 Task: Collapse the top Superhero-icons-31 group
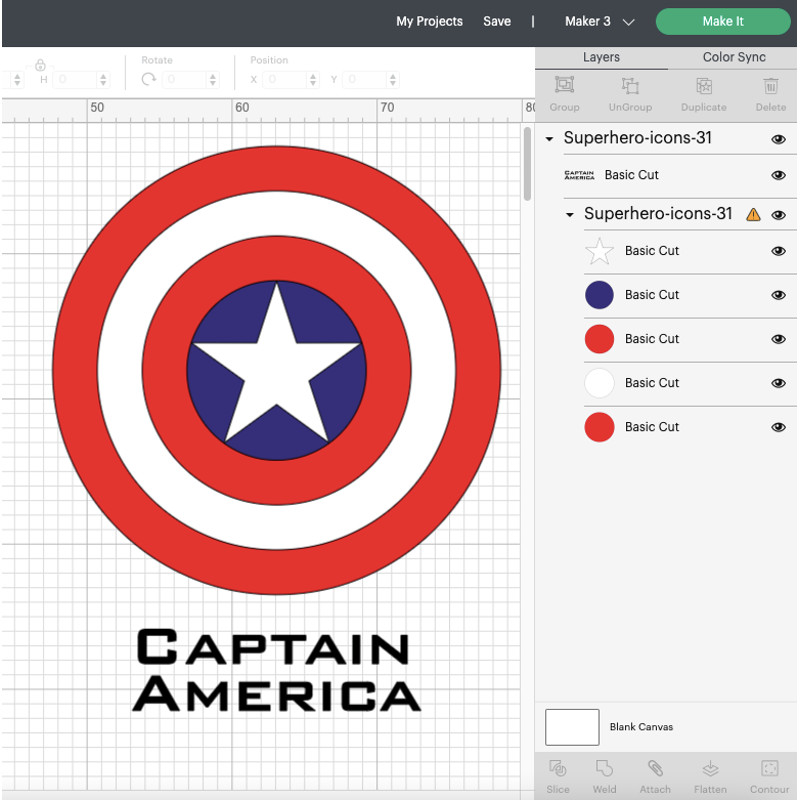(549, 139)
